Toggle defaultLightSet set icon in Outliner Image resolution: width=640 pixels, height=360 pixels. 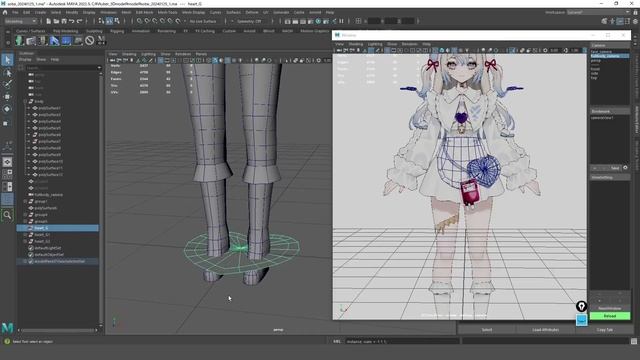[31, 248]
